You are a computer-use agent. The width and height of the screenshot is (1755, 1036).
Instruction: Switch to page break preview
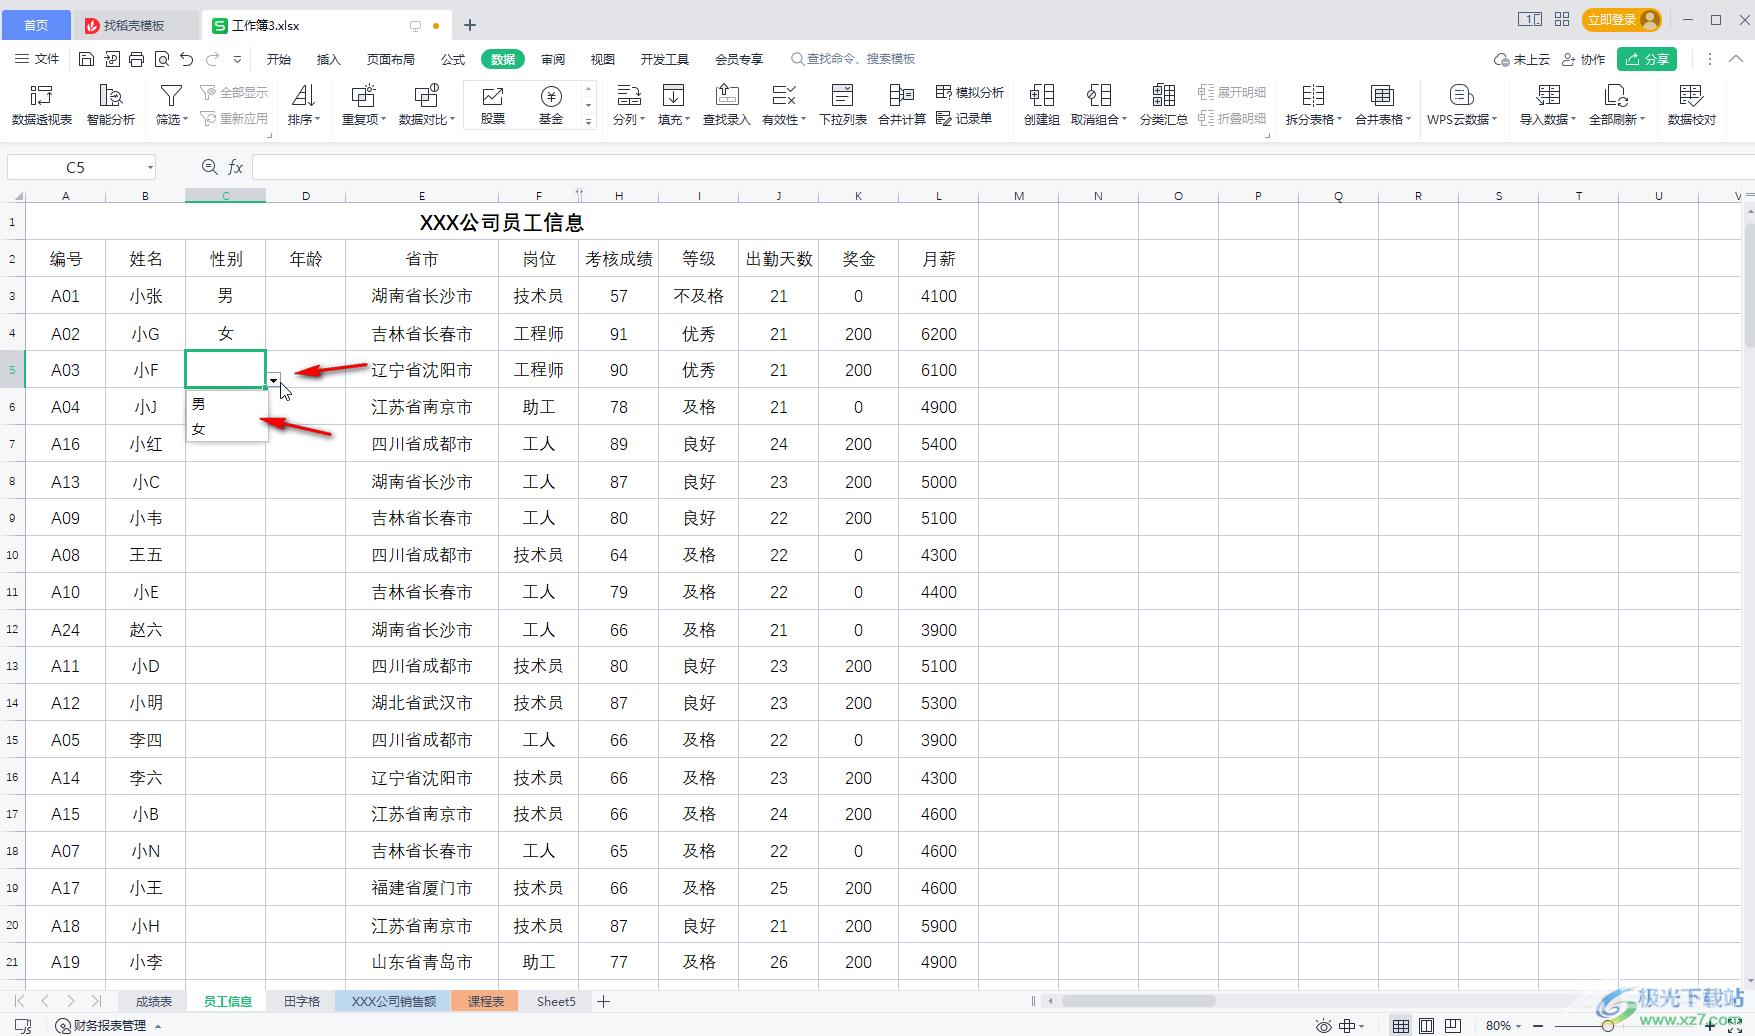coord(1453,1026)
